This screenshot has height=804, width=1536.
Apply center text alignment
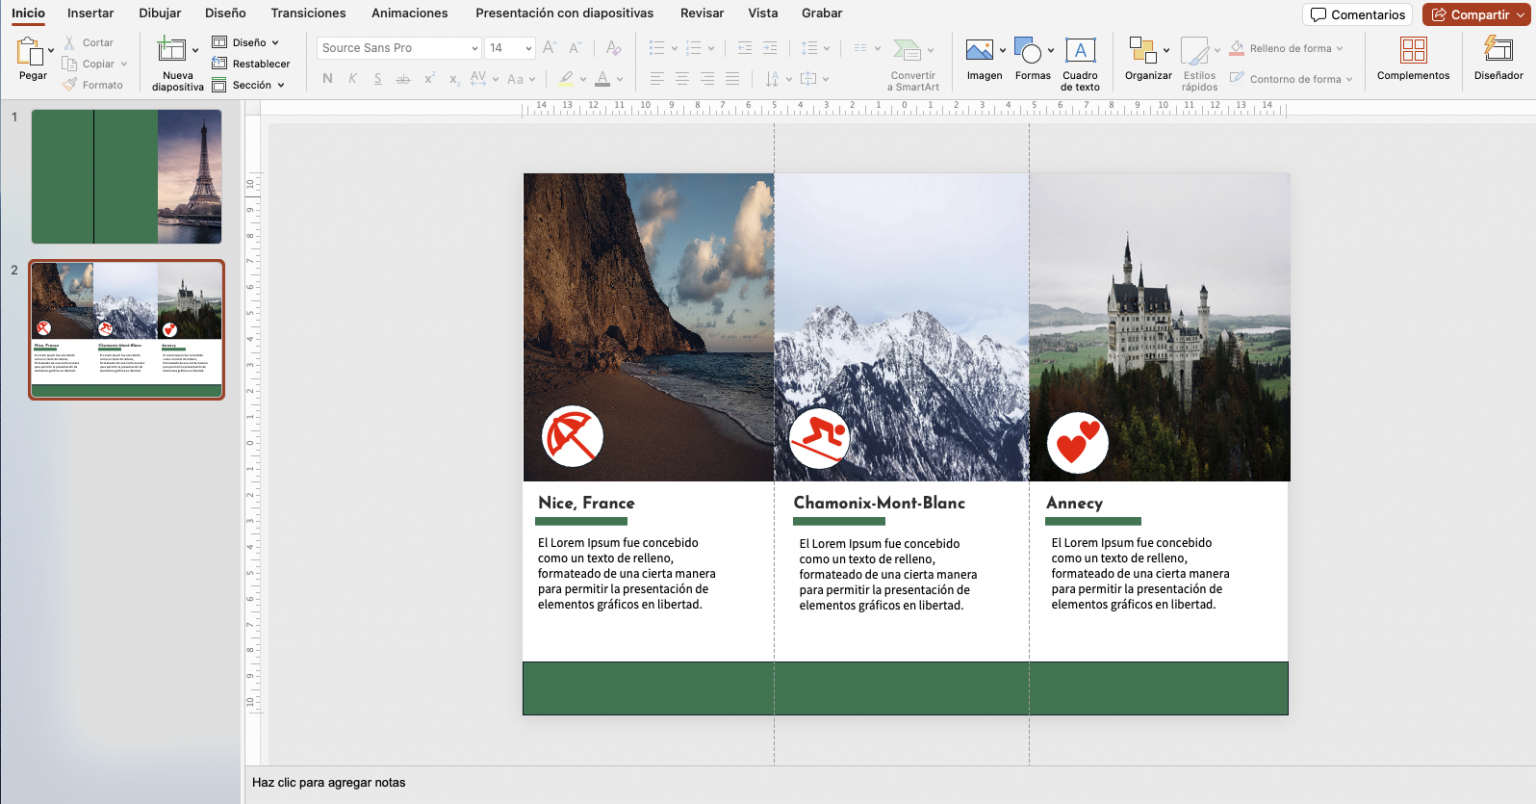[681, 78]
